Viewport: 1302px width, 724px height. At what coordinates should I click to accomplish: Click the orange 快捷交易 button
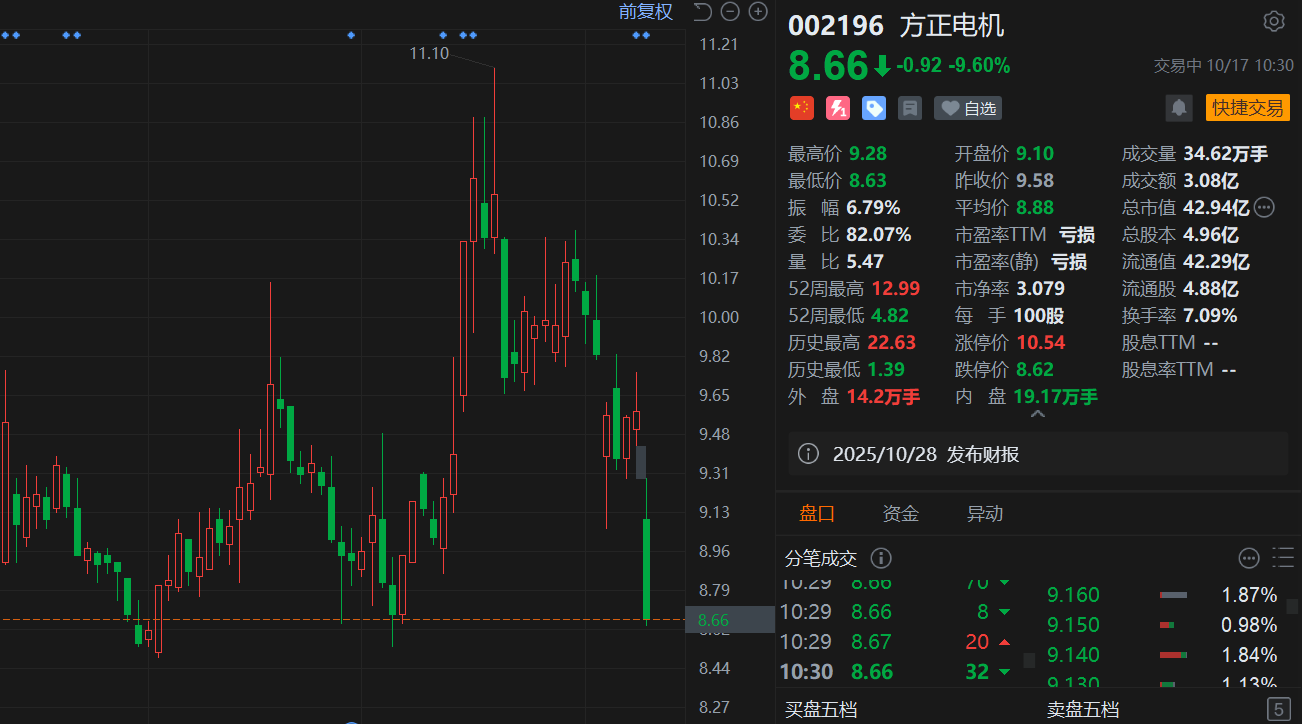click(x=1247, y=108)
